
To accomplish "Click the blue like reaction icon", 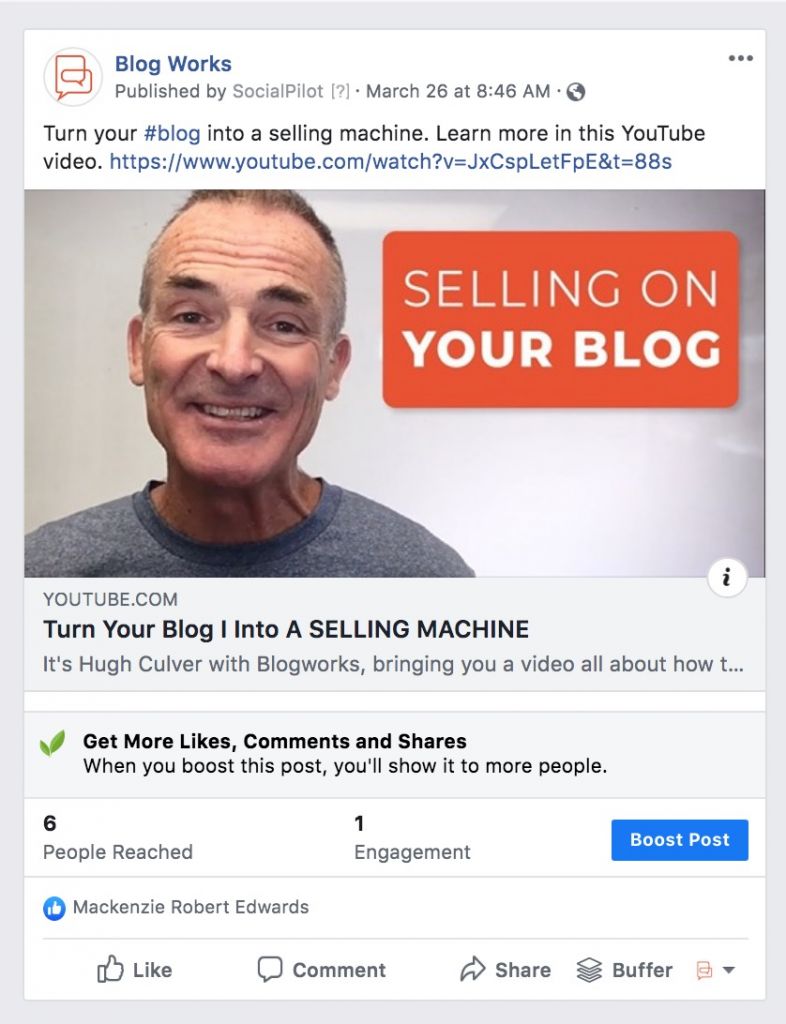I will [54, 908].
